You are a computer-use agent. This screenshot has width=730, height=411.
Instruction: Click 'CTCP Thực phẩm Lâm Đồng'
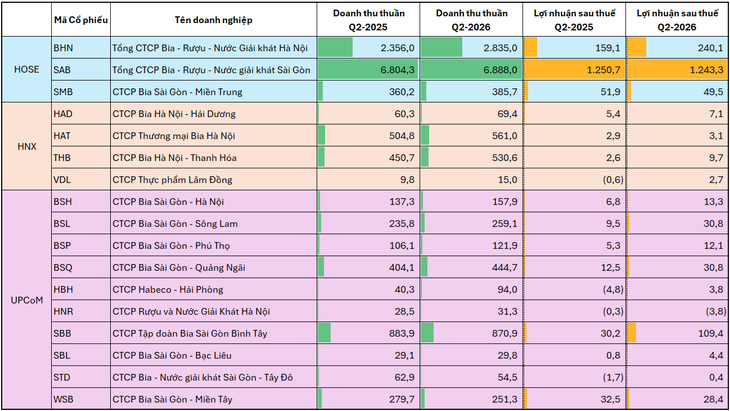coord(172,180)
